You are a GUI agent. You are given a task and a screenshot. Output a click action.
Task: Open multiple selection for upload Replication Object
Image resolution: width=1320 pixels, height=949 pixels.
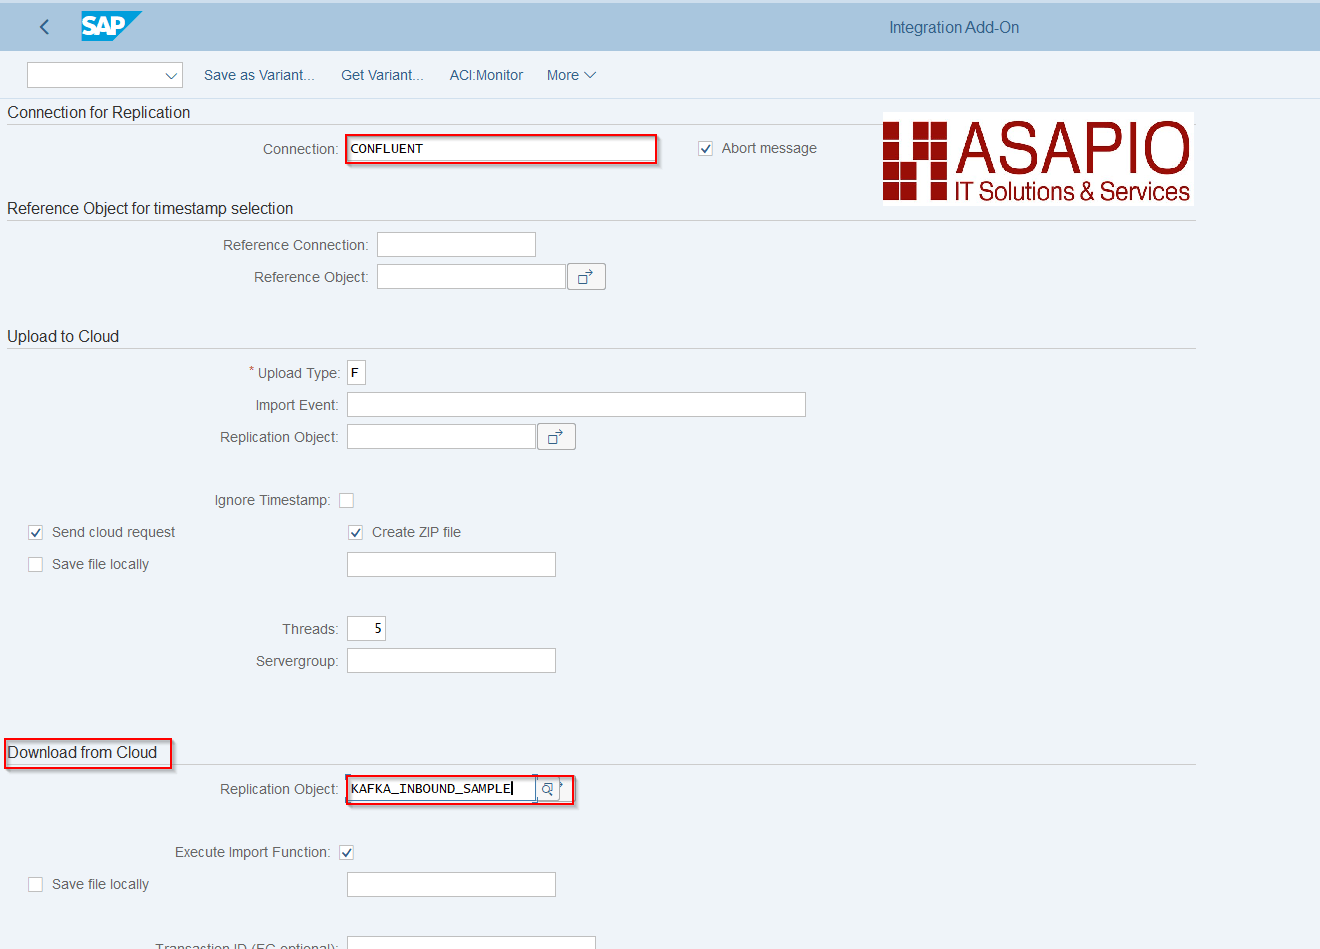coord(556,437)
